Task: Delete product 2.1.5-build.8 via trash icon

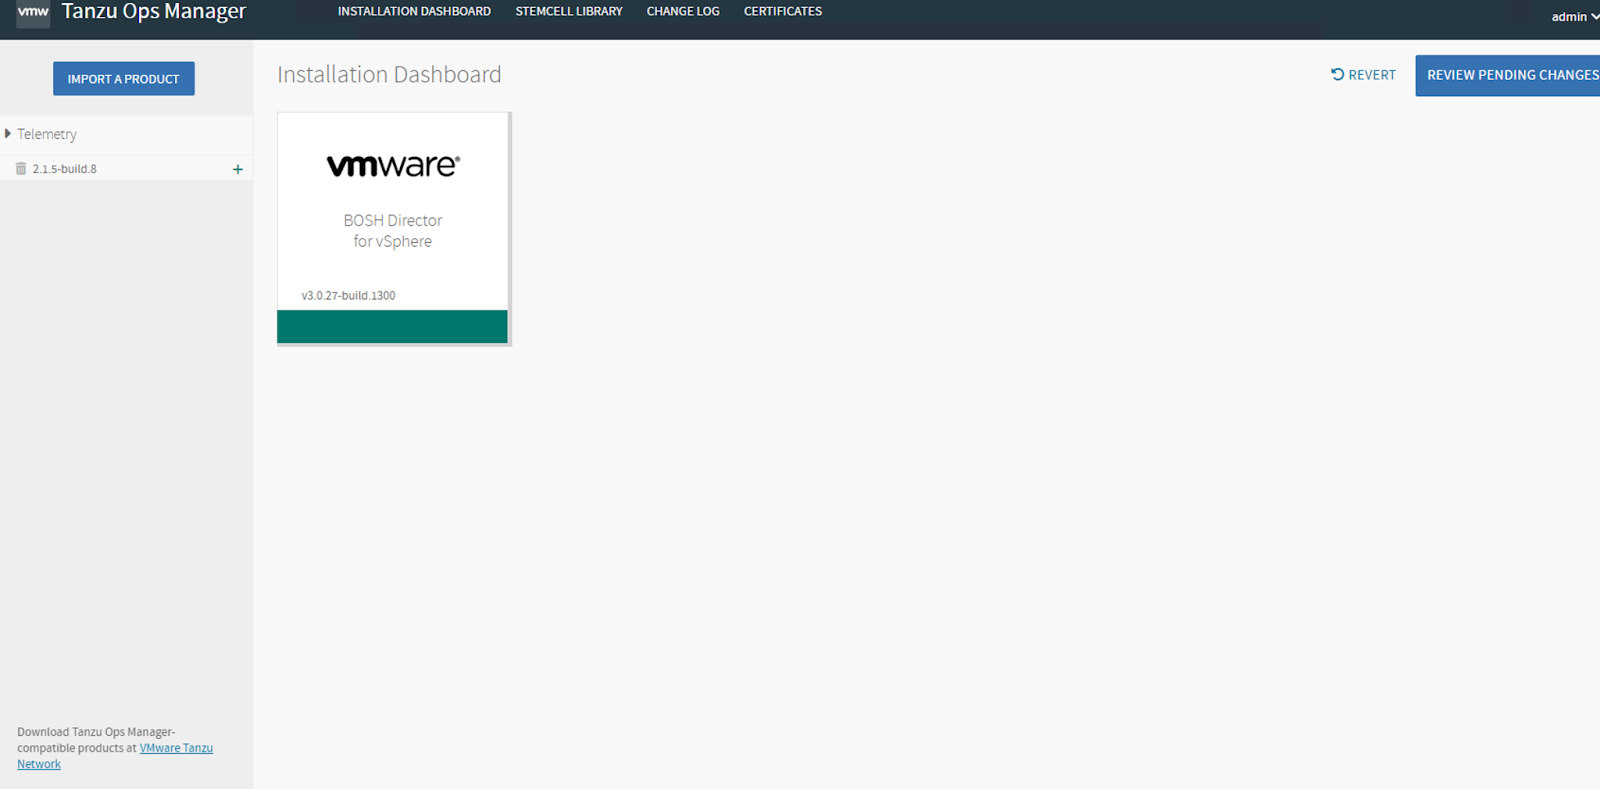Action: pos(21,169)
